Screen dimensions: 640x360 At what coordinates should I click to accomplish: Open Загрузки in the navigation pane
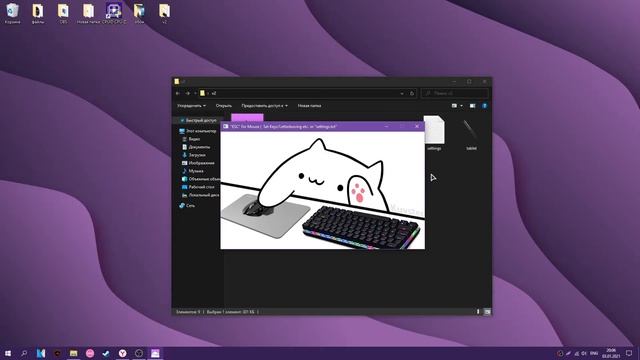(x=193, y=155)
